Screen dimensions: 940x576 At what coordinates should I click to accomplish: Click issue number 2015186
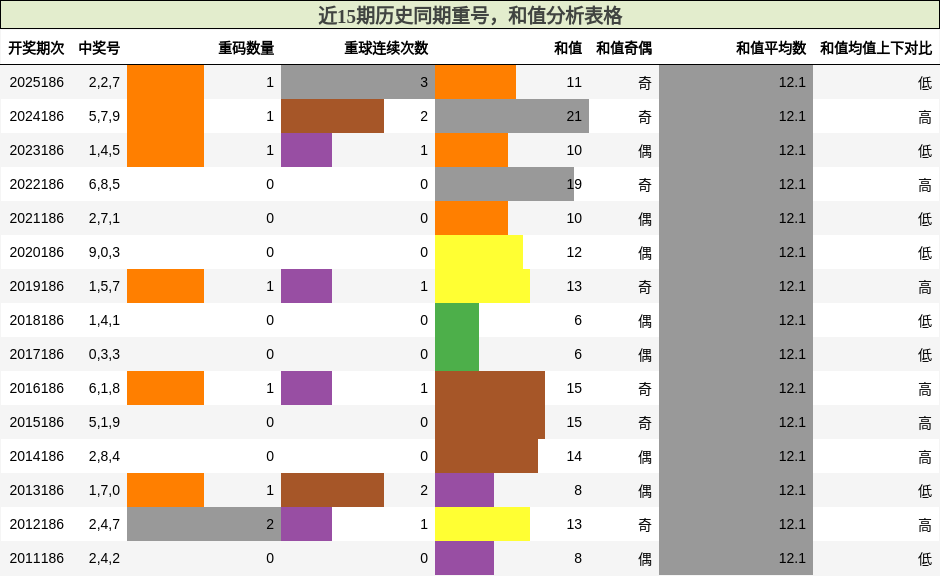[x=37, y=422]
